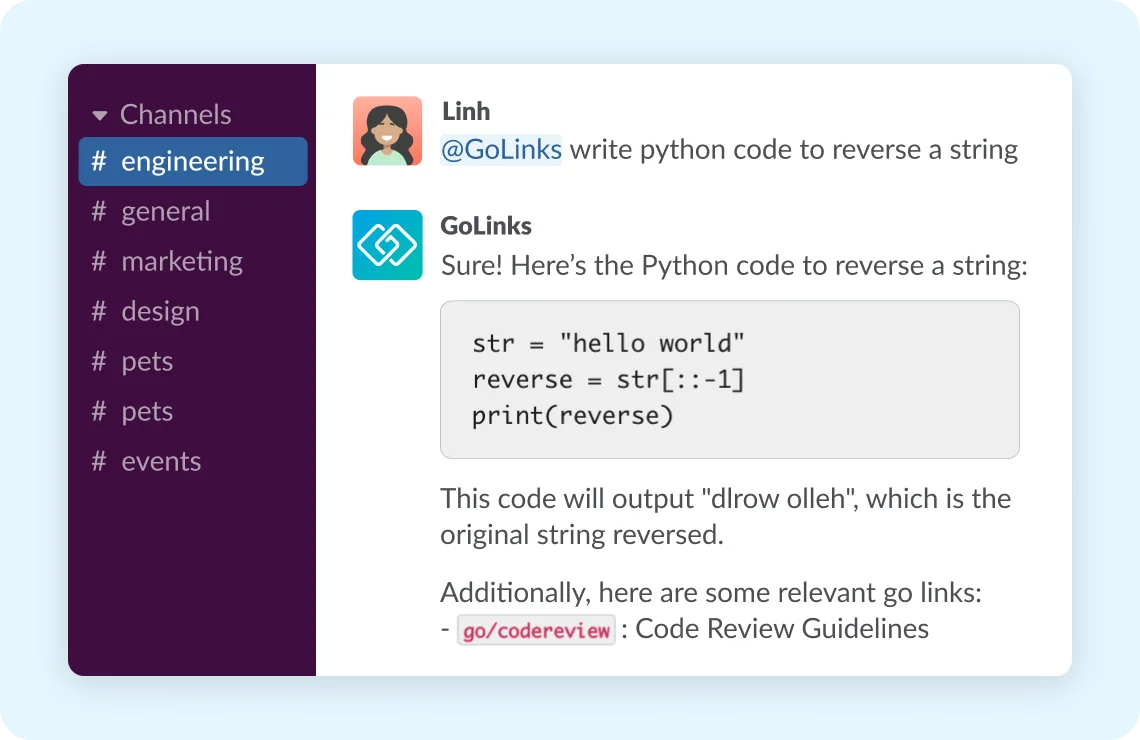Open the go/codereview go link
This screenshot has height=740, width=1140.
537,630
